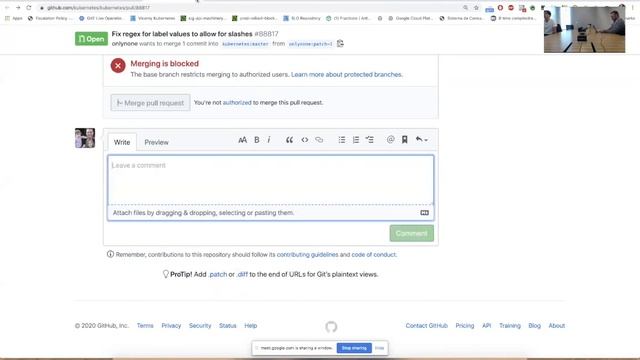
Task: Click the green Comment button
Action: [x=411, y=233]
